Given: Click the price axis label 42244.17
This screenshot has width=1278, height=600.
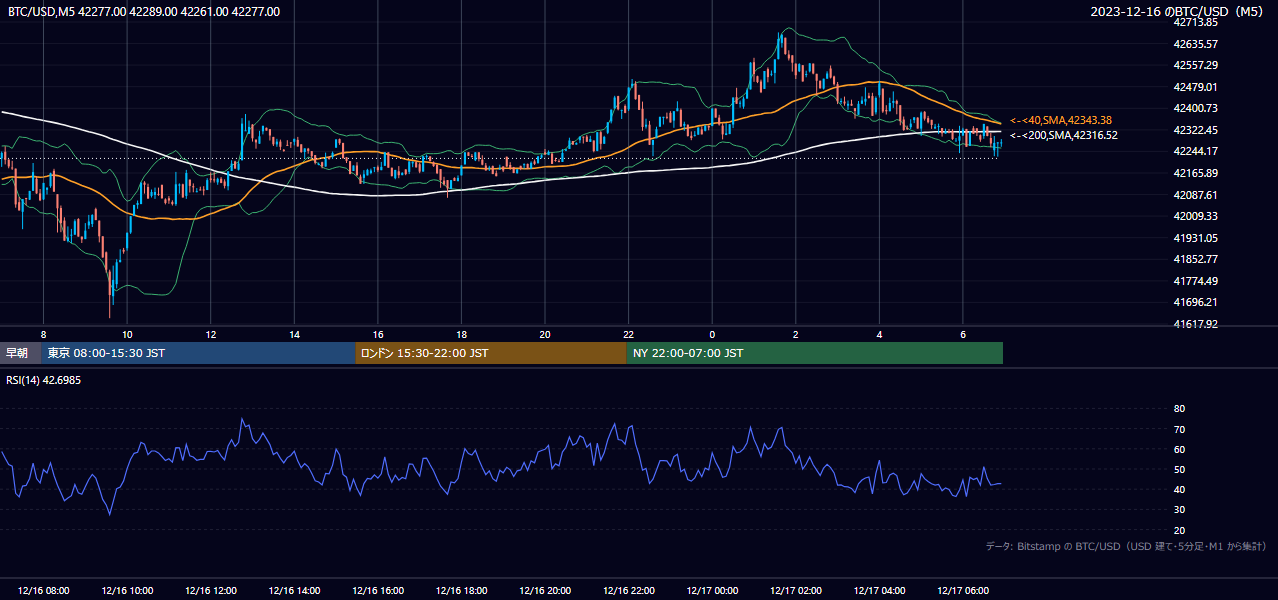Looking at the screenshot, I should pyautogui.click(x=1195, y=151).
